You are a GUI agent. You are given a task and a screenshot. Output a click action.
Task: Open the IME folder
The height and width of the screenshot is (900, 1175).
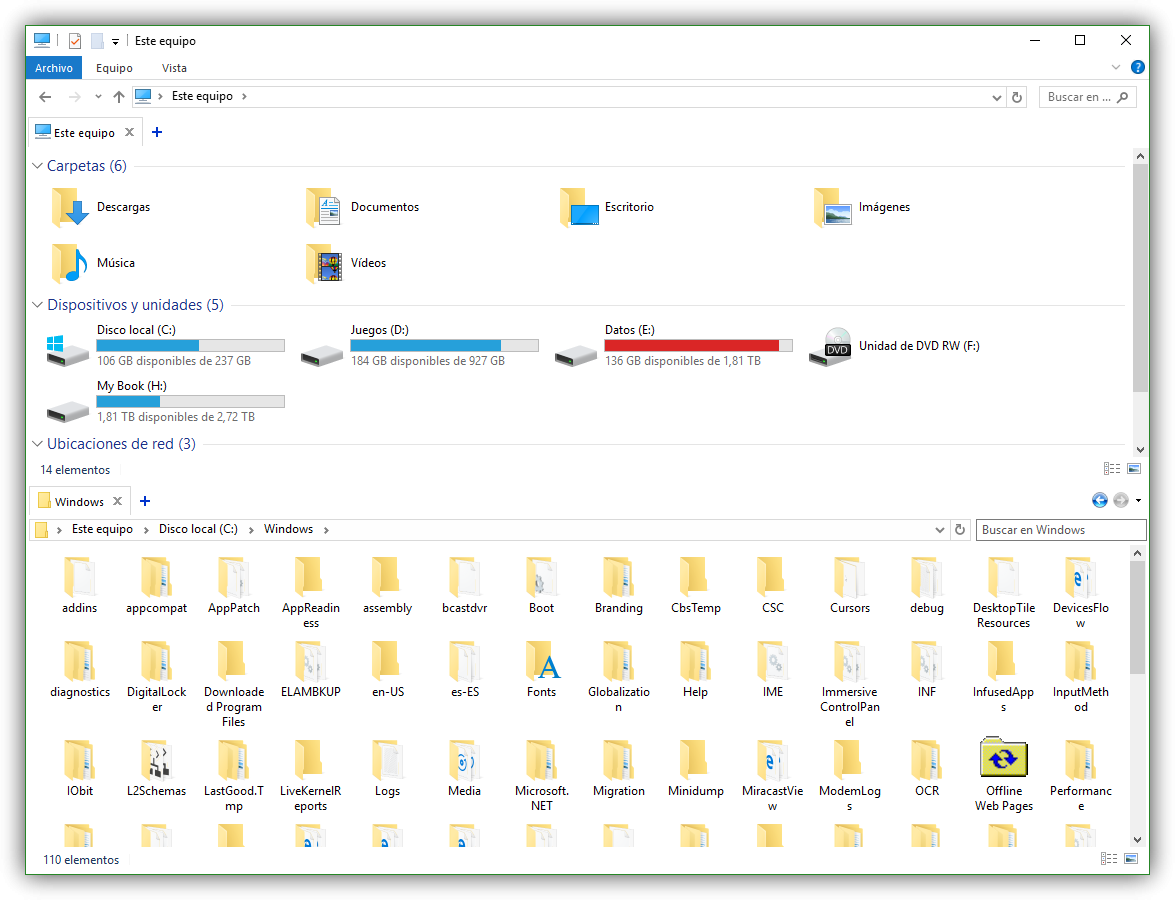pyautogui.click(x=773, y=669)
